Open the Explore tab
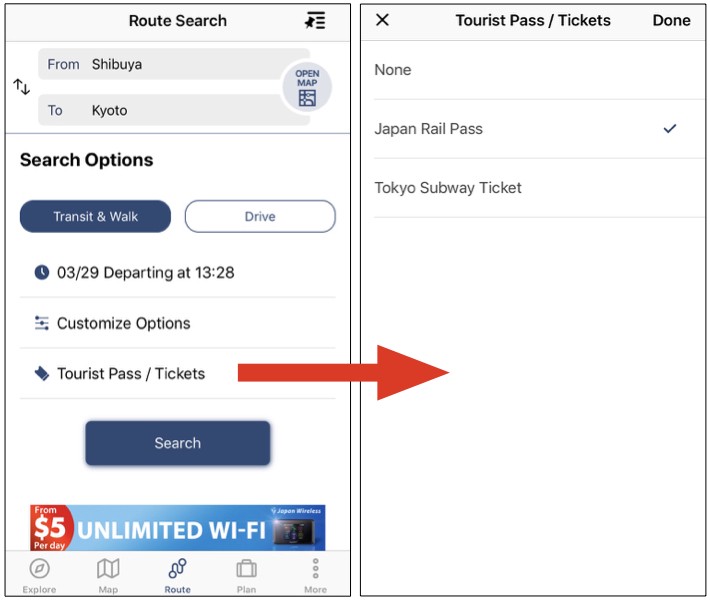 (39, 575)
